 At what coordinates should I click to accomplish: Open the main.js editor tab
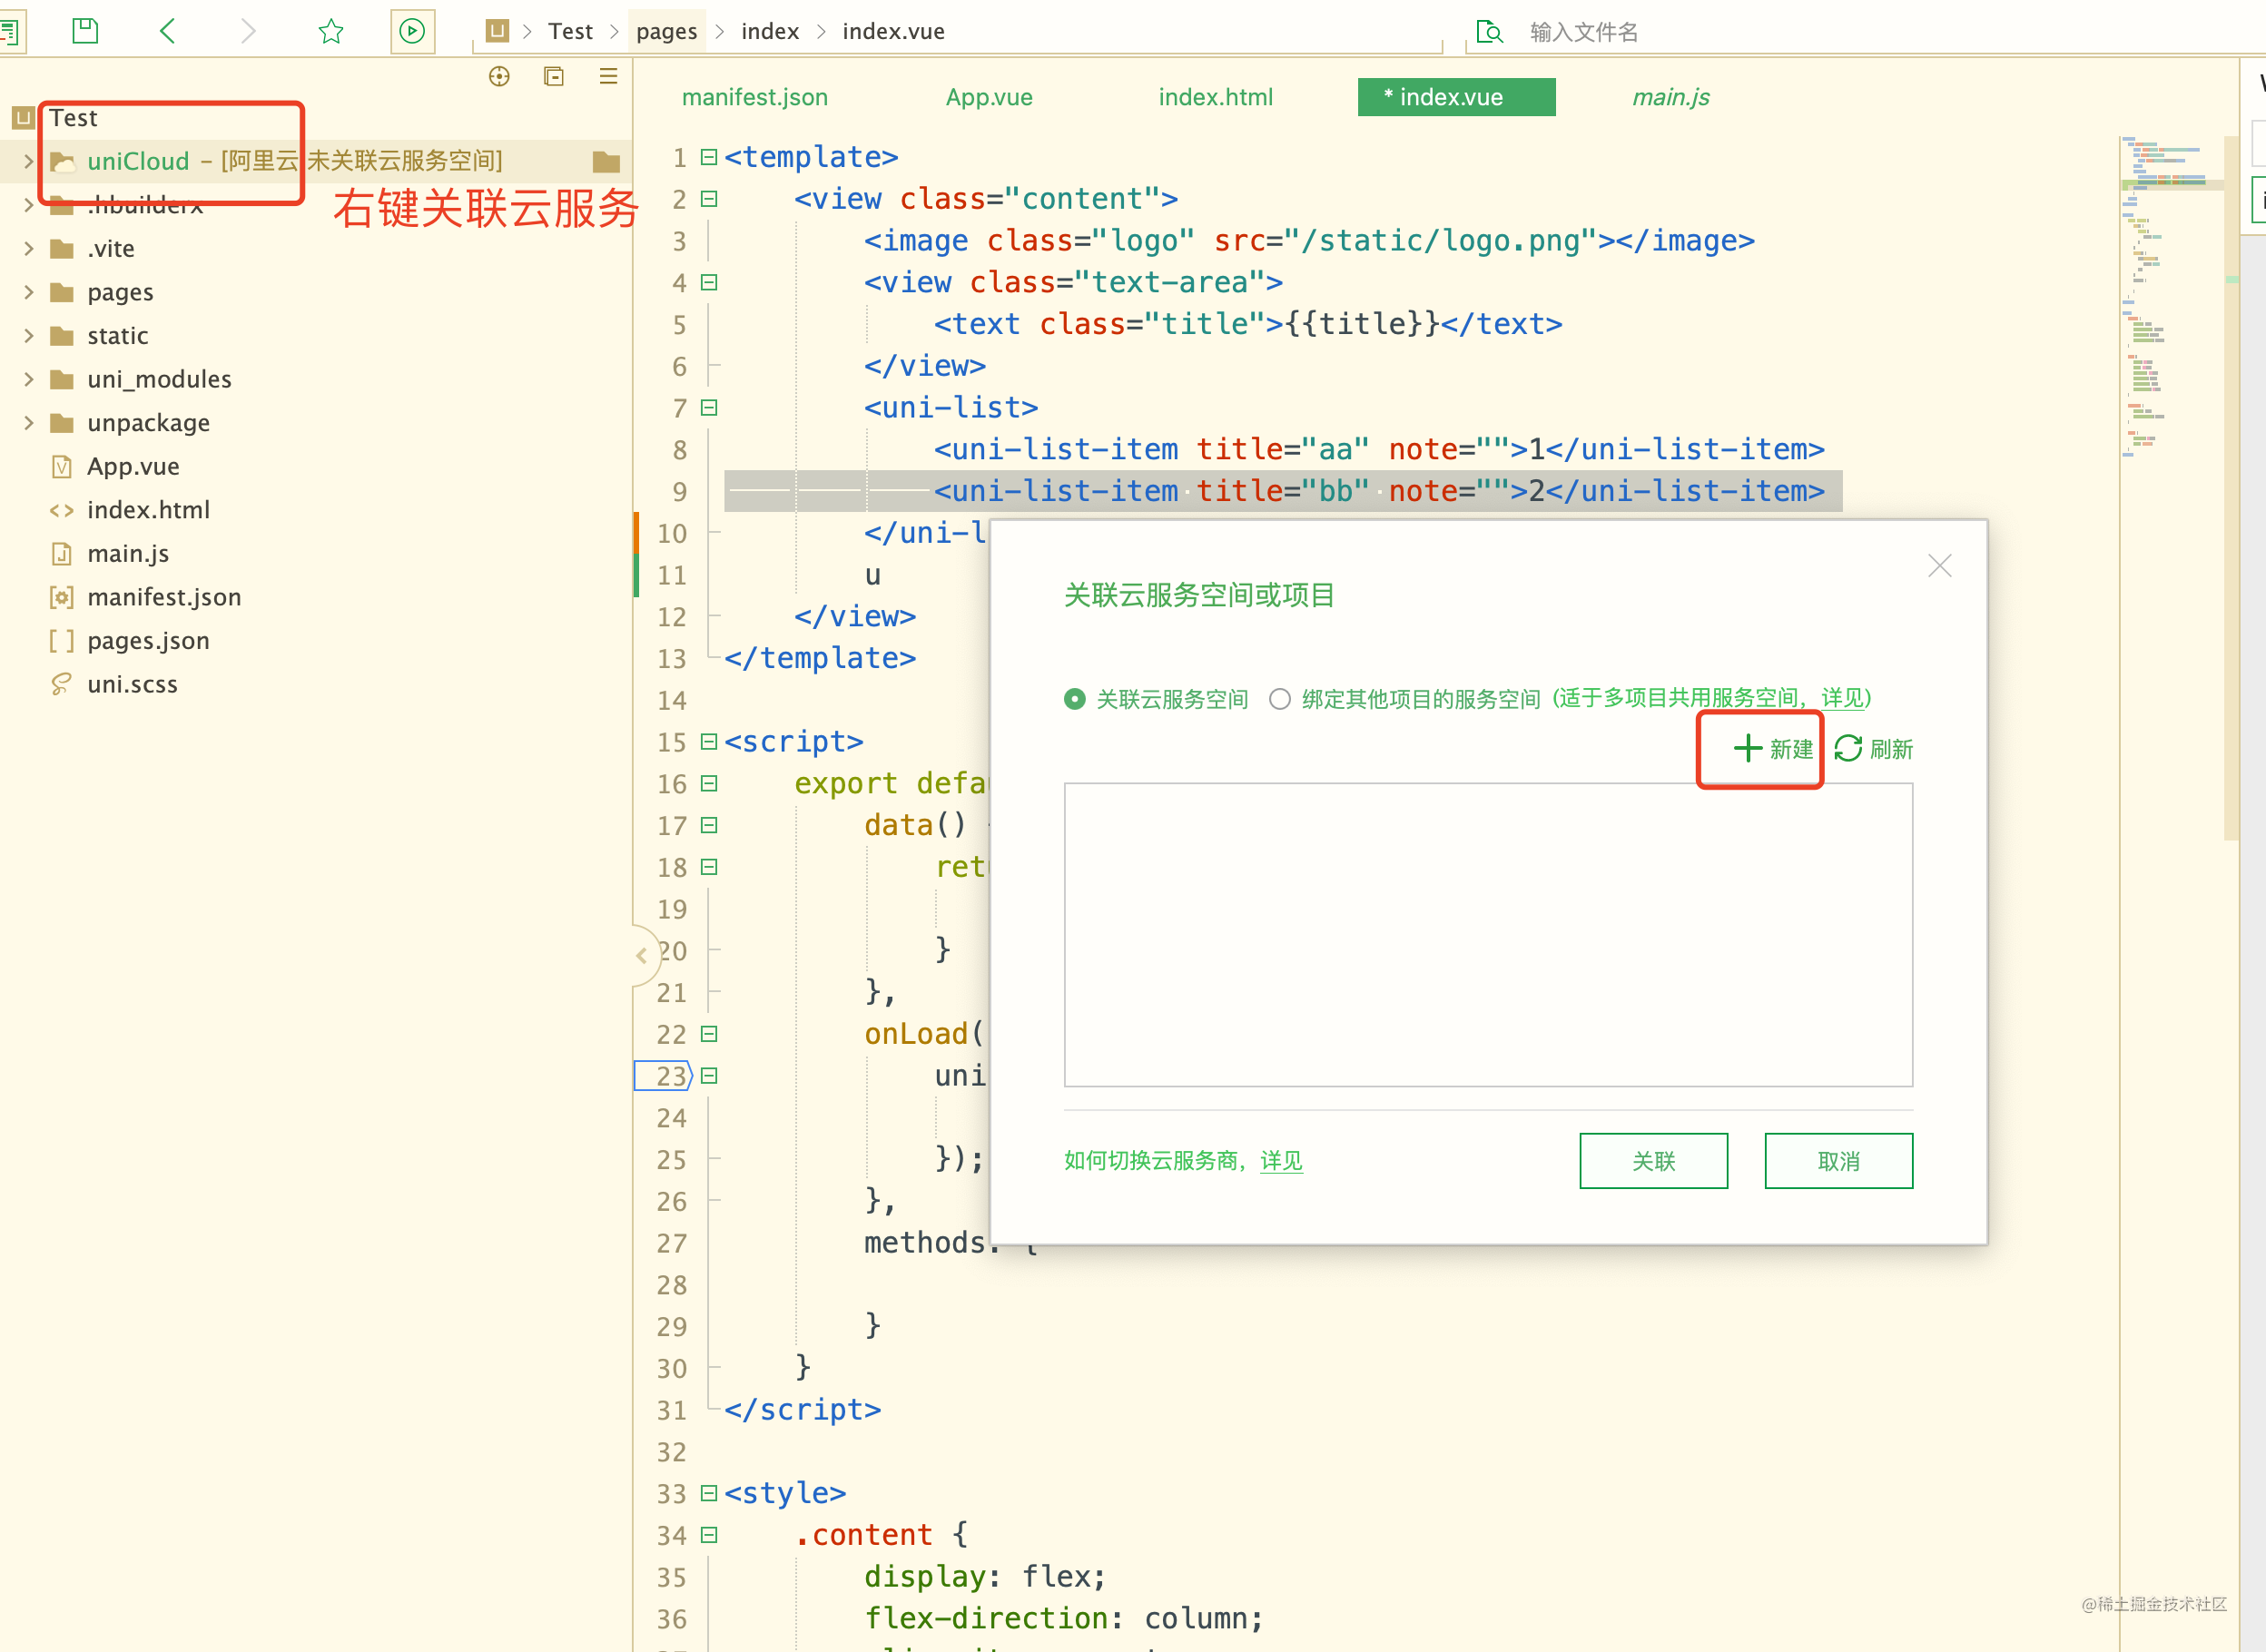[x=1670, y=97]
